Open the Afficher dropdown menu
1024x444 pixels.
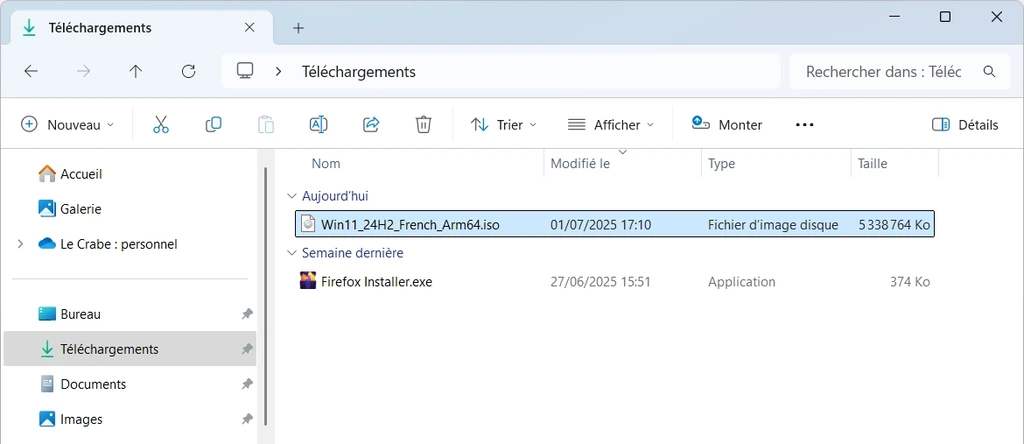tap(610, 125)
